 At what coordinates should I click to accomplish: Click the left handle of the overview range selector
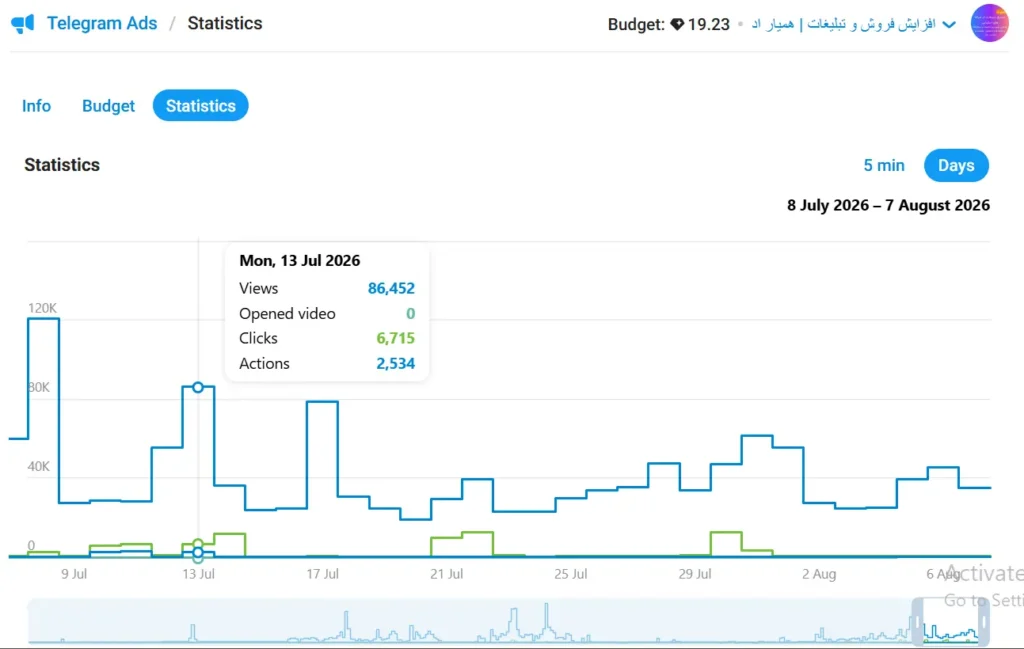click(x=917, y=622)
